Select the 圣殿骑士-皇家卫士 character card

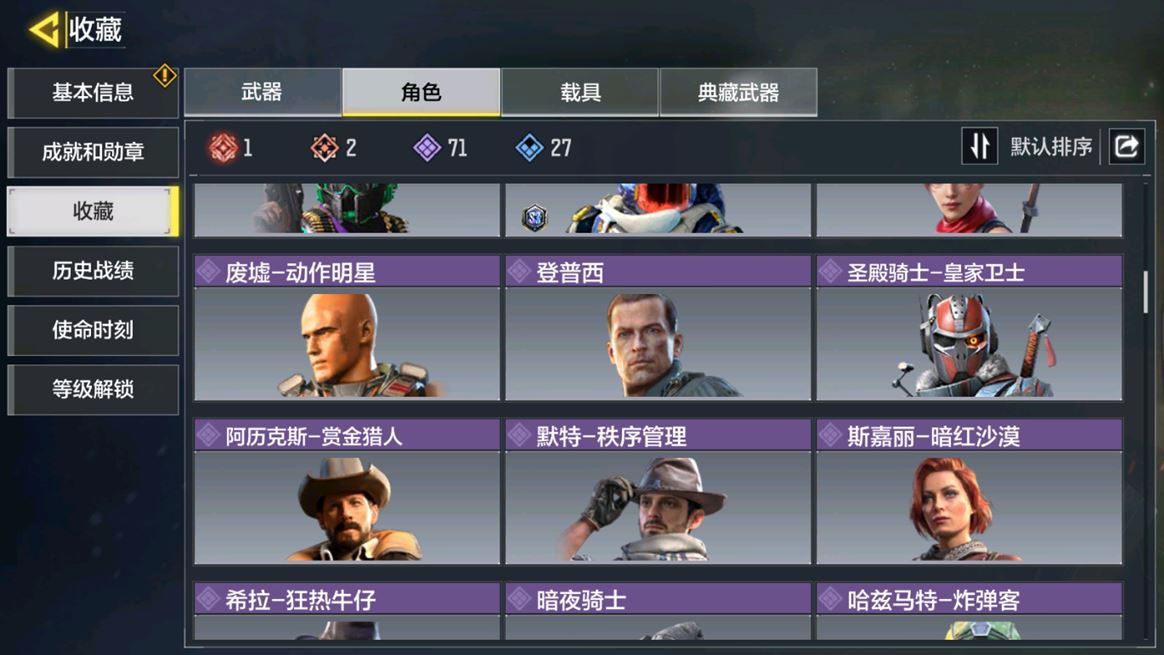click(969, 328)
